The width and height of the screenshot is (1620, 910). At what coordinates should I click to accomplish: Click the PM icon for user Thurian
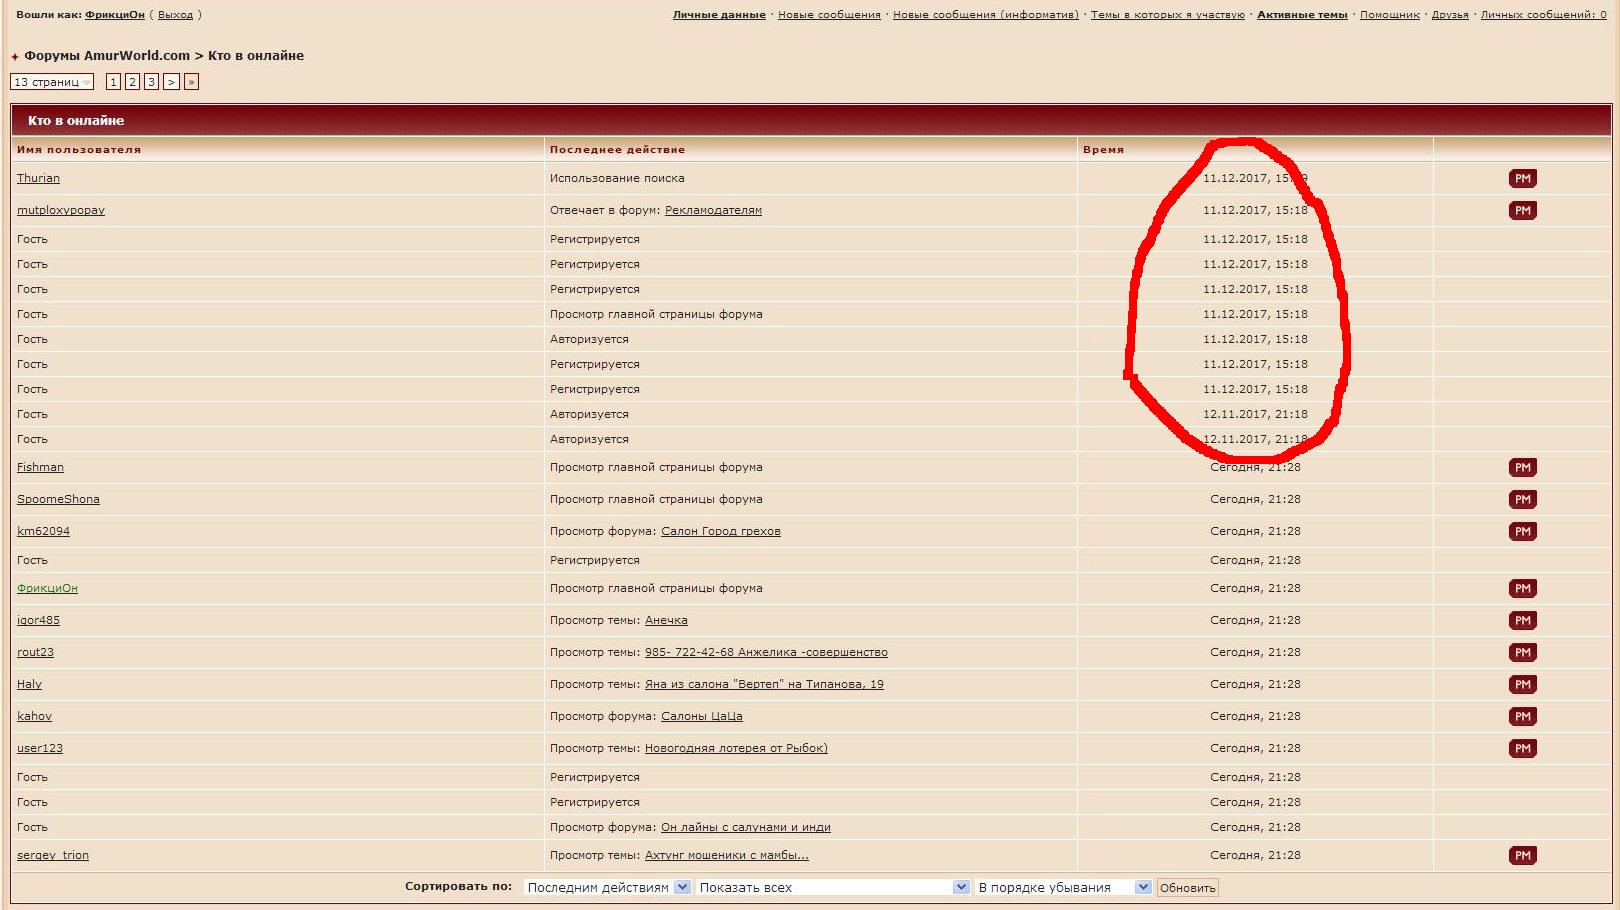(1522, 179)
